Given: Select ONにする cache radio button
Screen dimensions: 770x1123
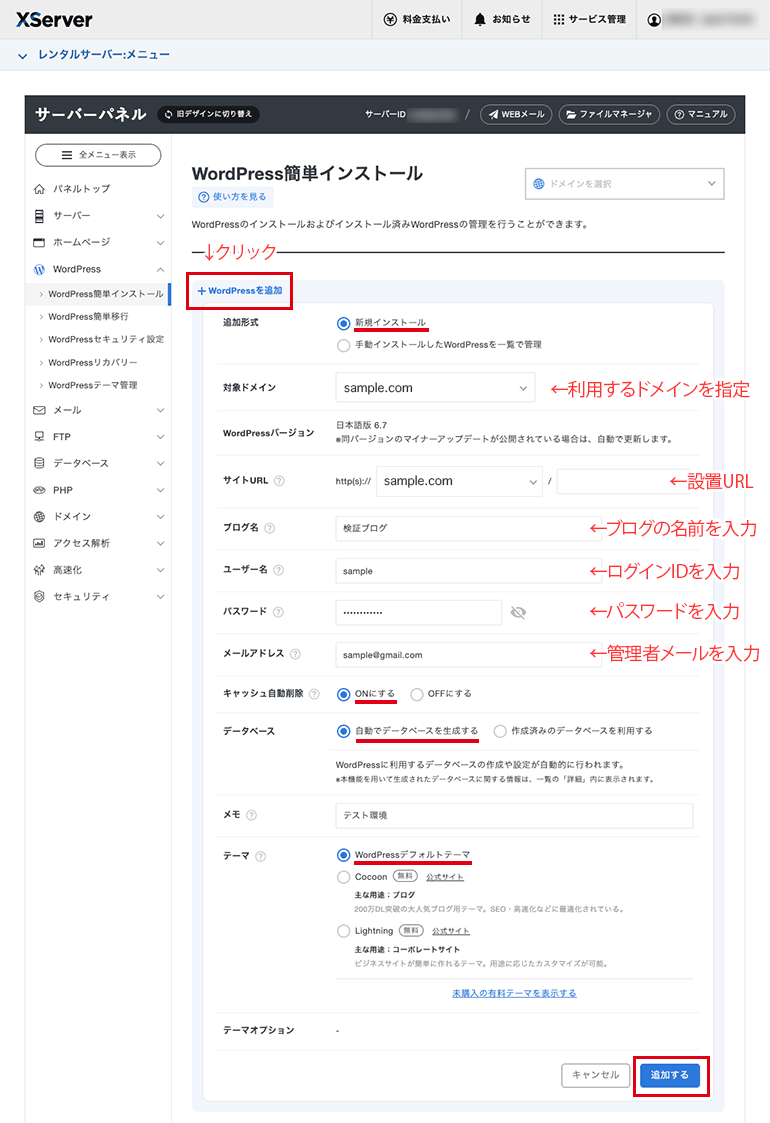Looking at the screenshot, I should point(343,694).
